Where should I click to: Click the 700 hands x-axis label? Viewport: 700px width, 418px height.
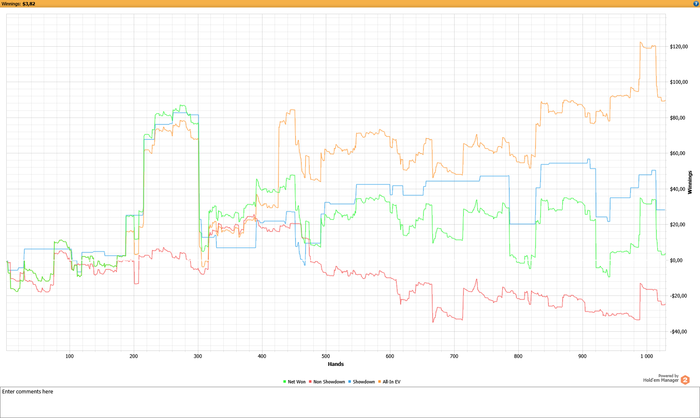(x=454, y=356)
